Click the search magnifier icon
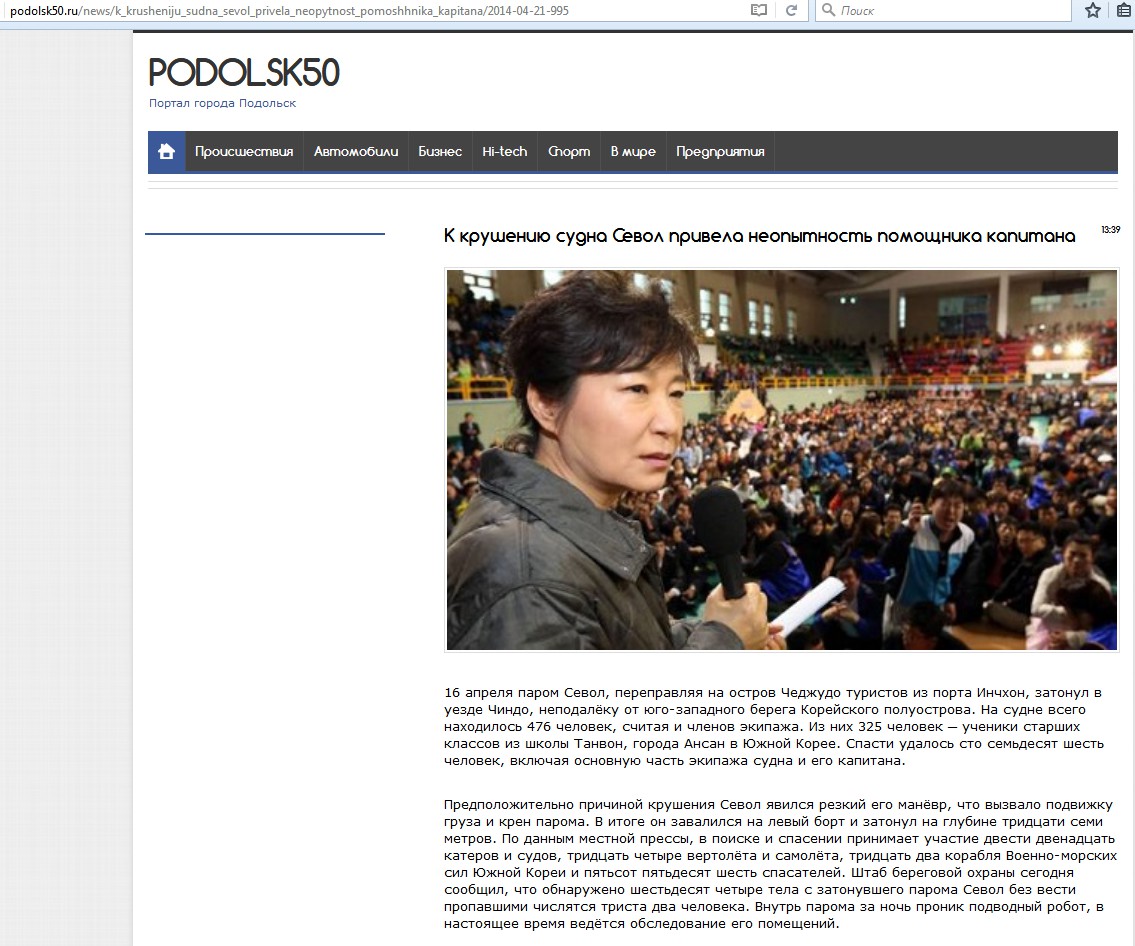The width and height of the screenshot is (1135, 946). (828, 10)
